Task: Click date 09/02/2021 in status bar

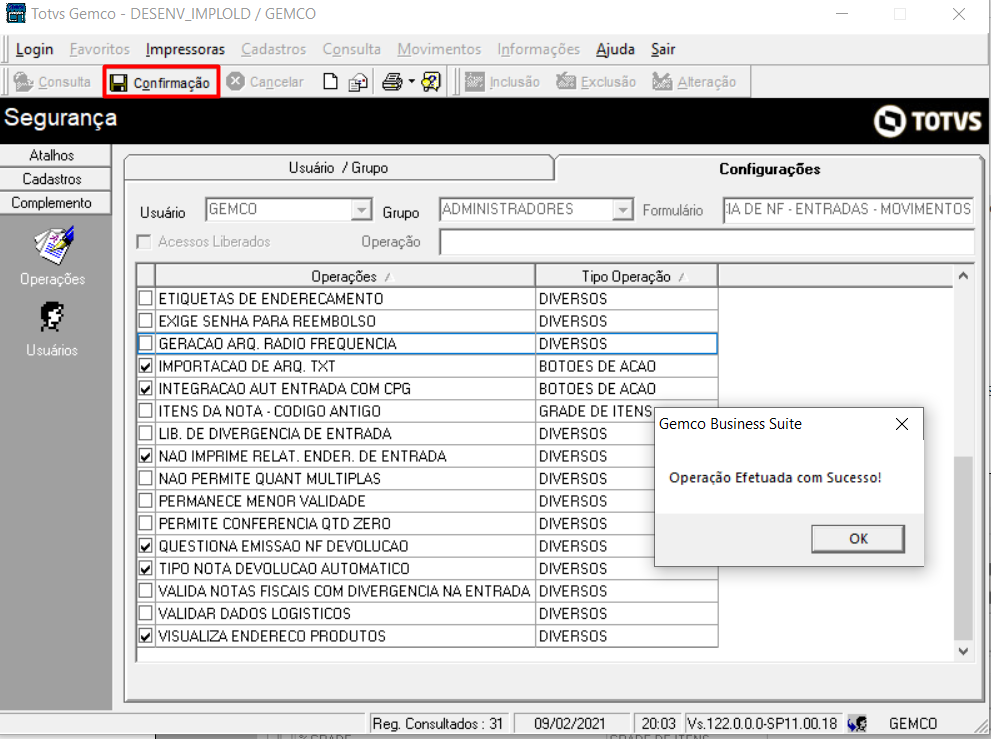Action: (569, 723)
